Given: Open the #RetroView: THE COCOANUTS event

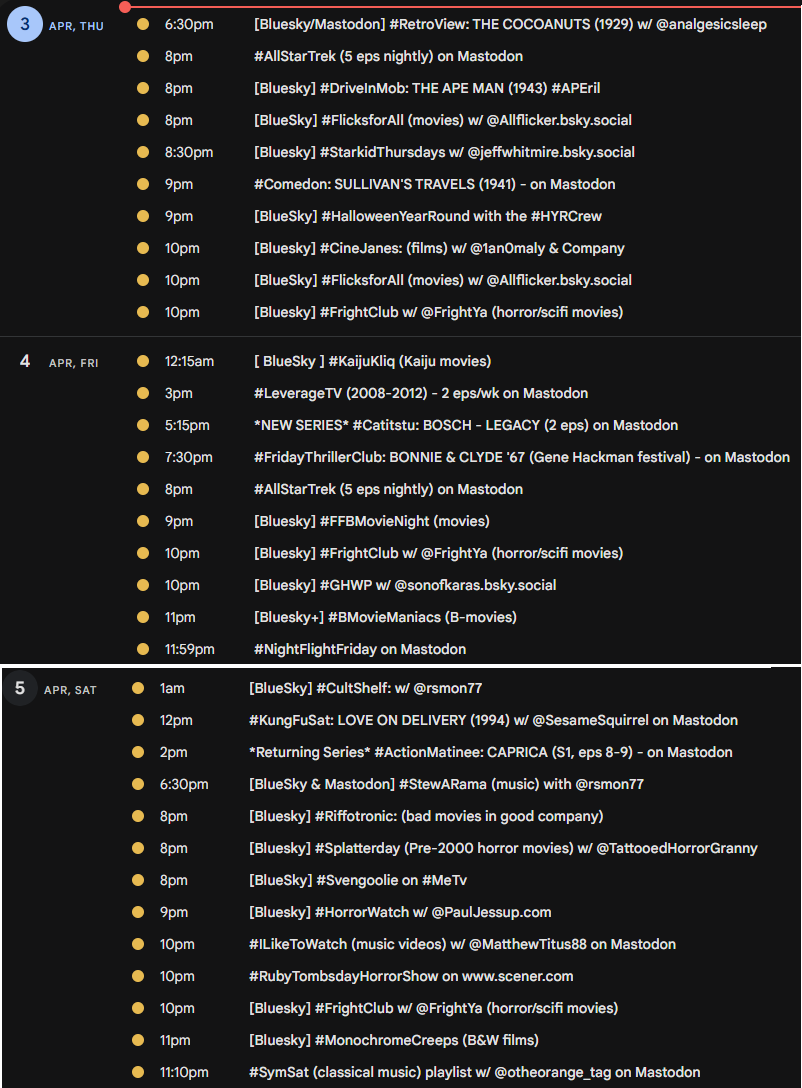Looking at the screenshot, I should [510, 24].
